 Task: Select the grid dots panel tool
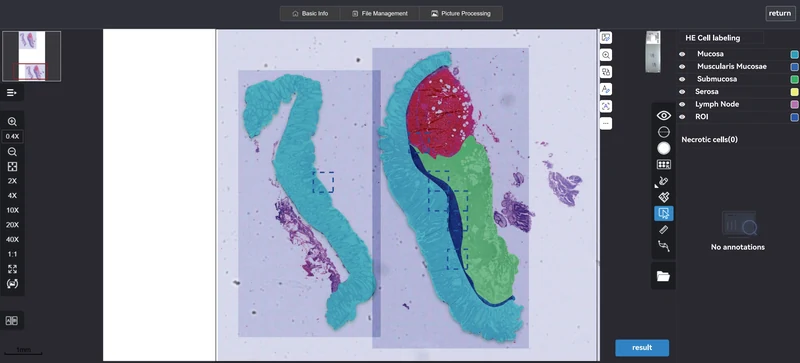pyautogui.click(x=664, y=164)
